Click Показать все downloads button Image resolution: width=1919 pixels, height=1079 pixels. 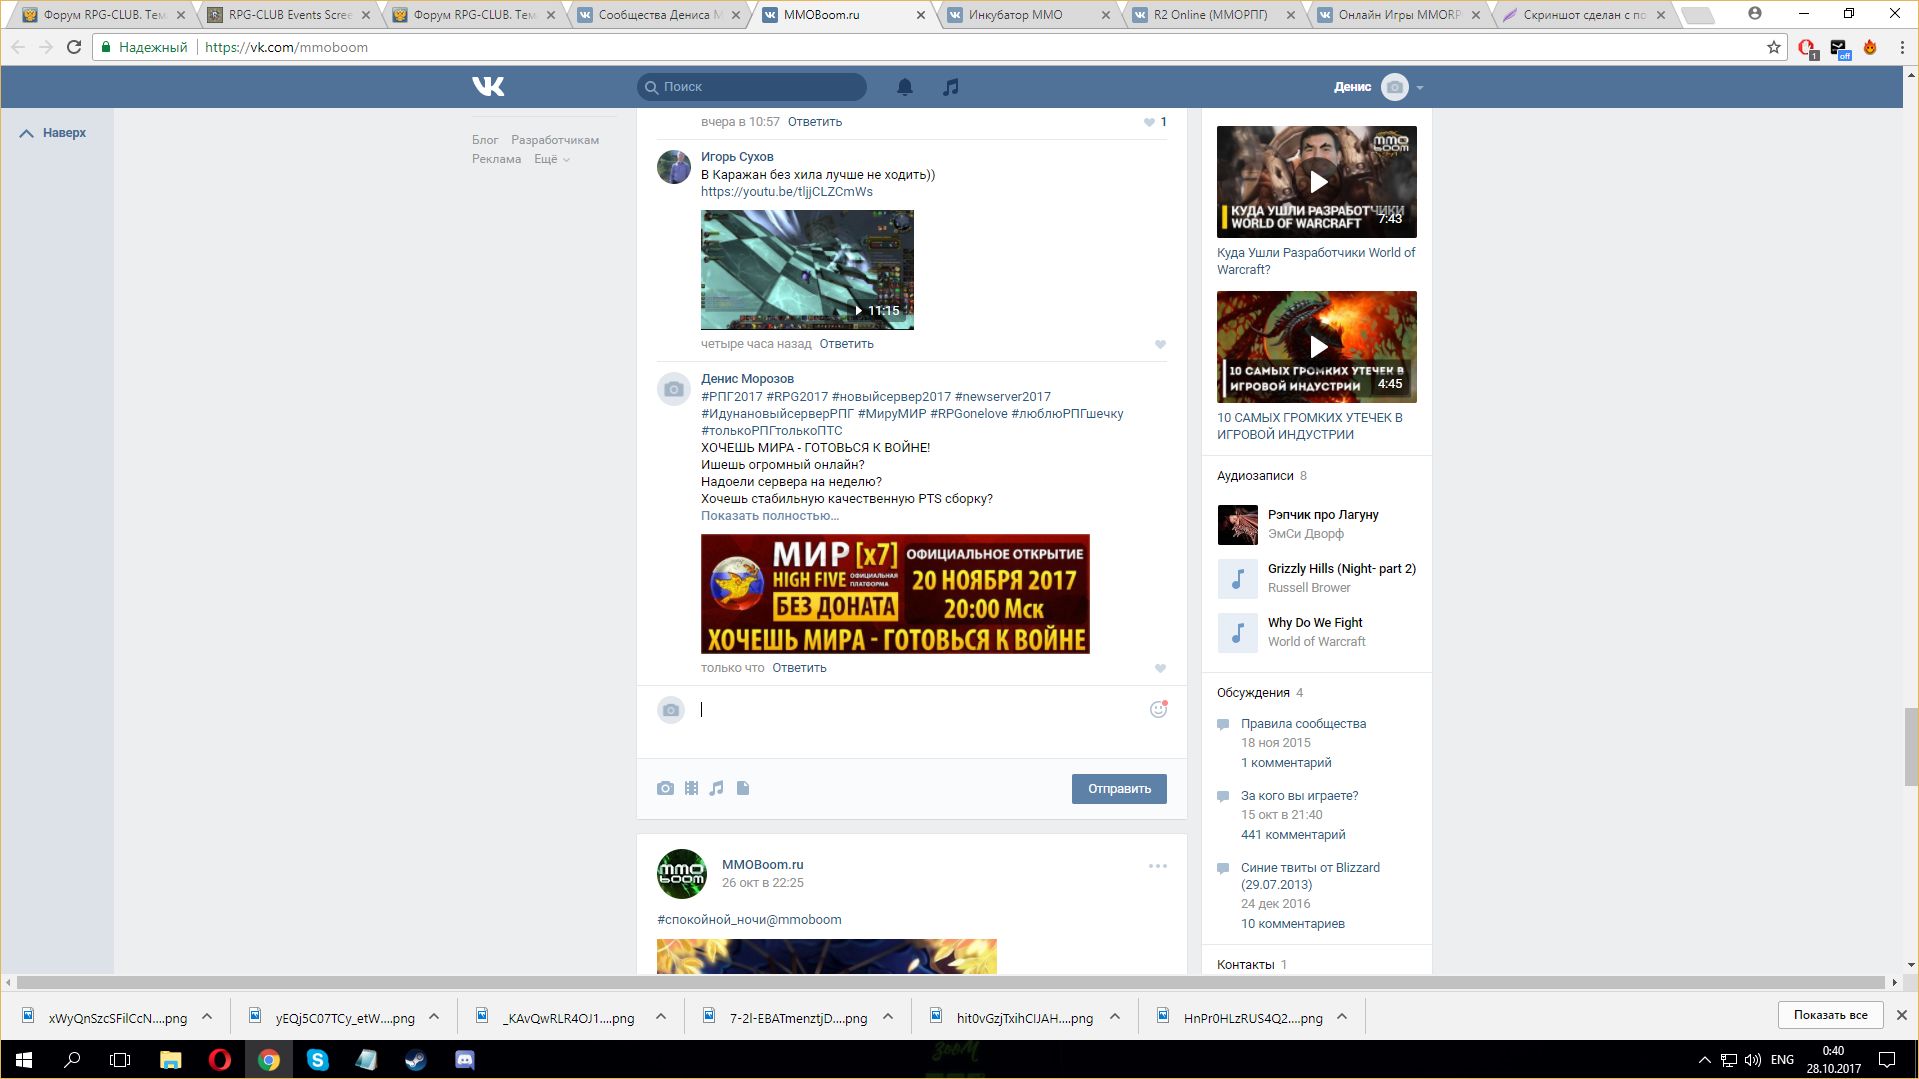[1830, 1015]
